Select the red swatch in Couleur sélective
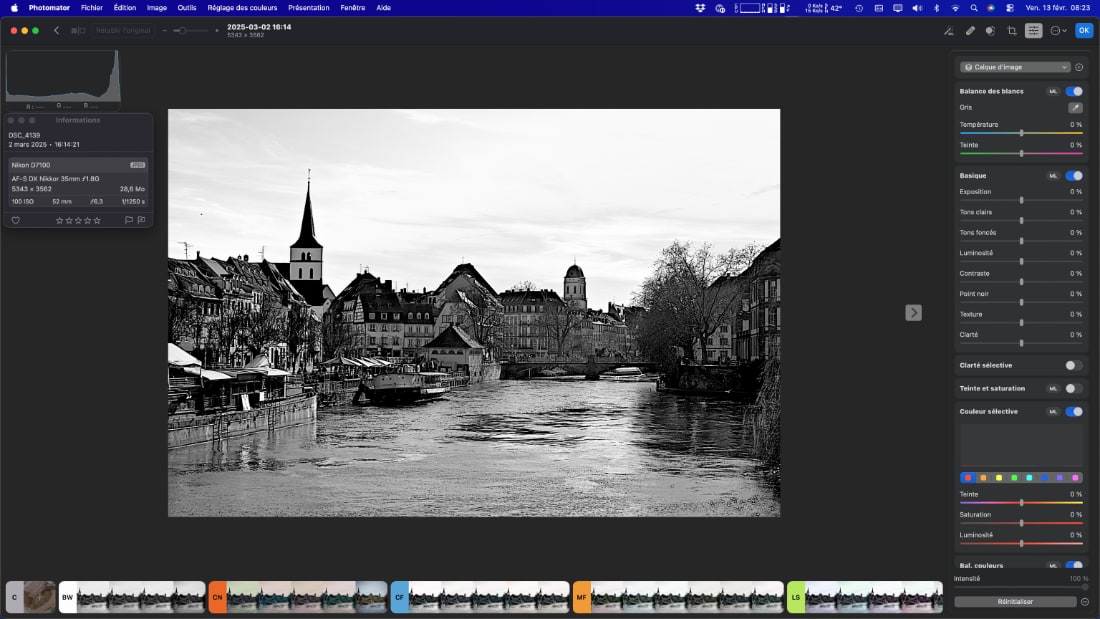The image size is (1100, 619). [x=968, y=478]
